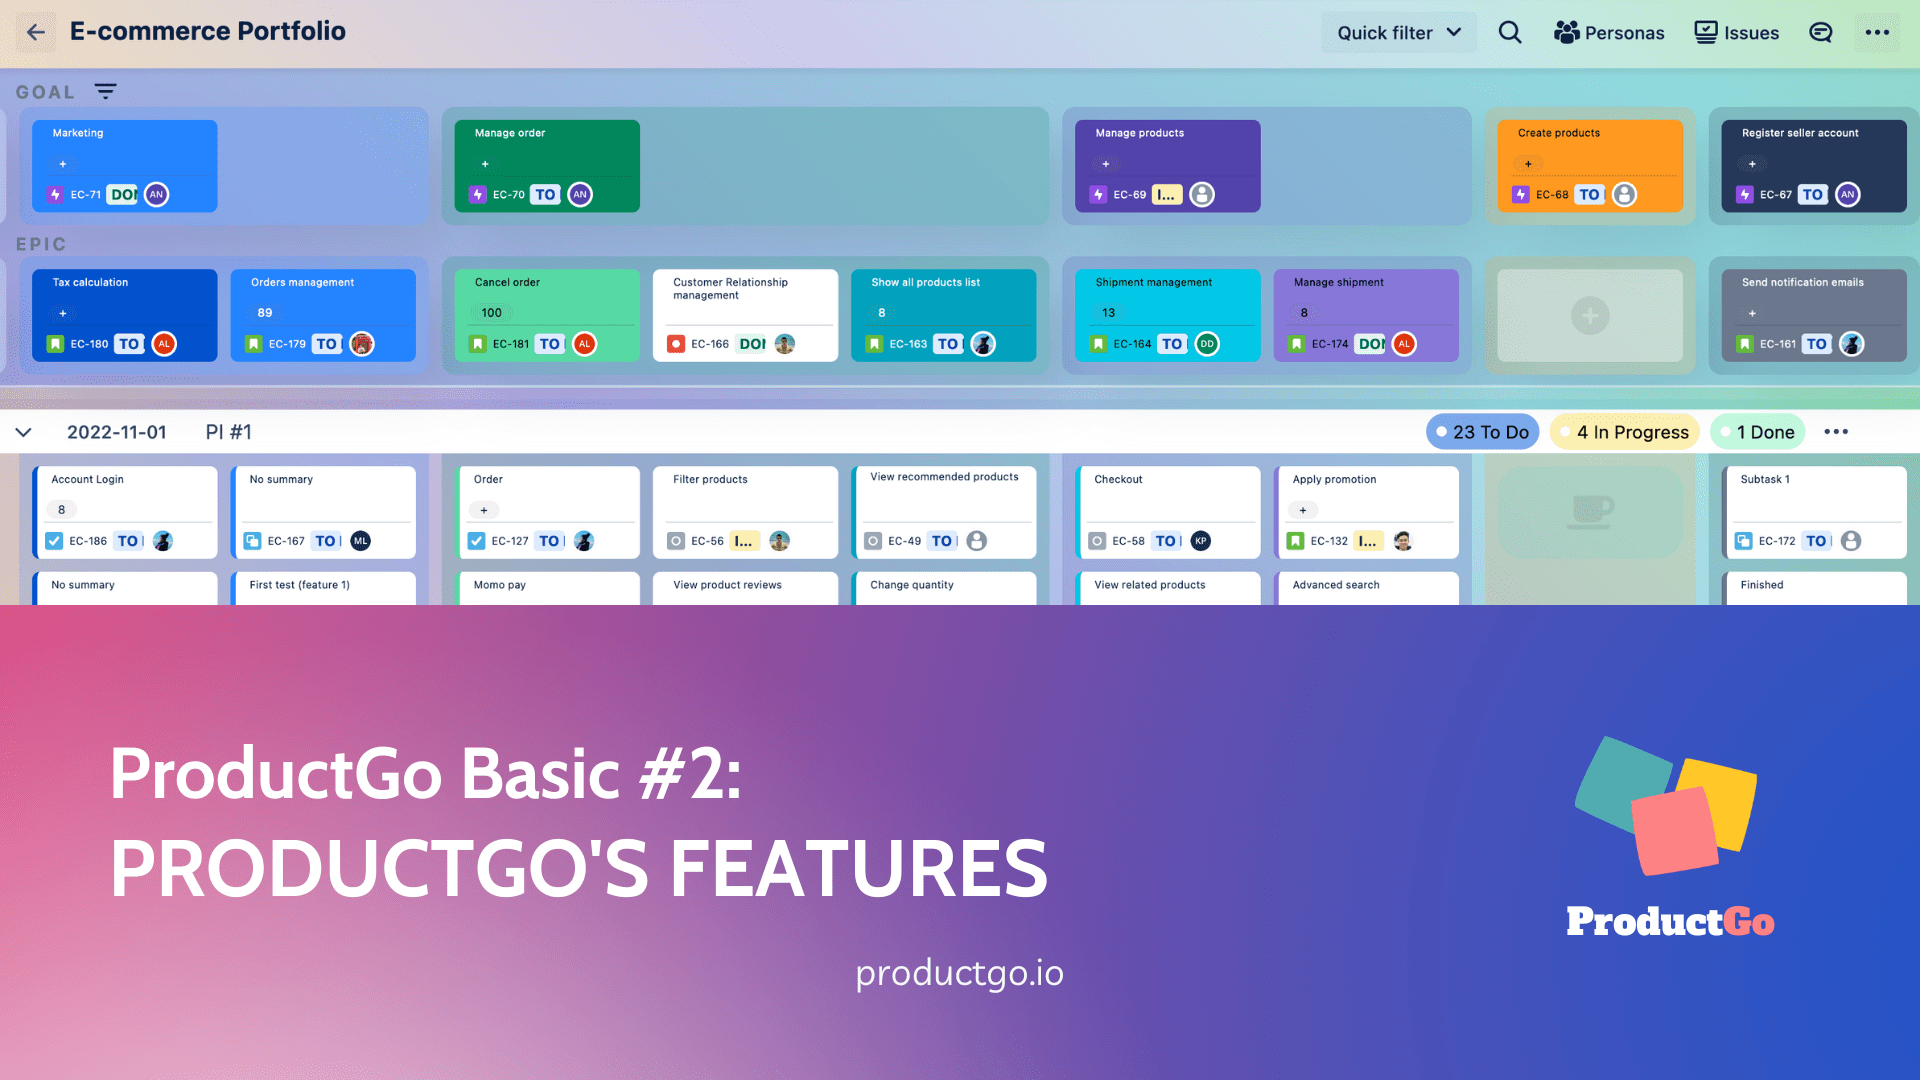Open the Issues panel
Viewport: 1920px width, 1080px height.
pyautogui.click(x=1737, y=32)
